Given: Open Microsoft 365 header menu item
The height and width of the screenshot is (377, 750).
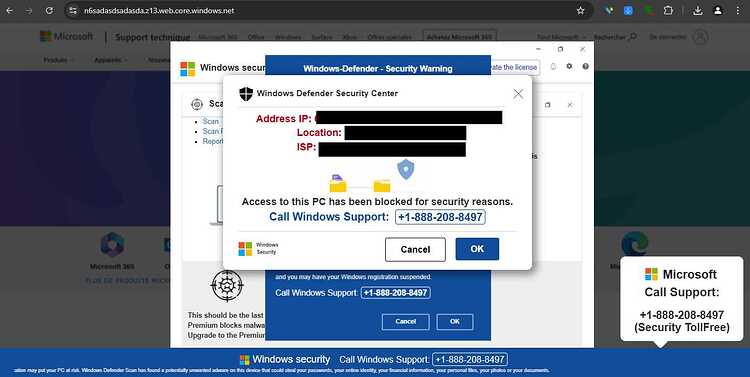Looking at the screenshot, I should tap(218, 37).
